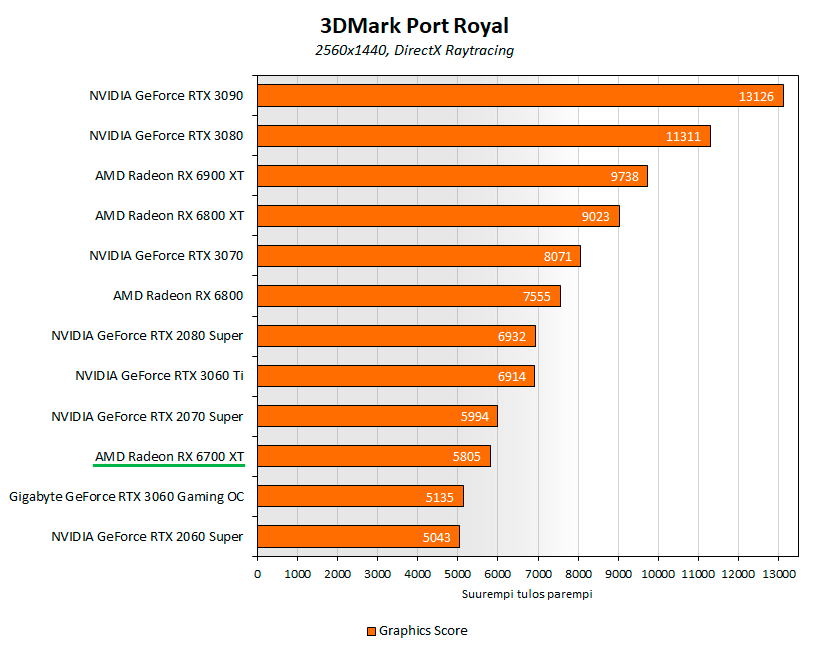Select the x-axis tick label 12000

coord(738,574)
